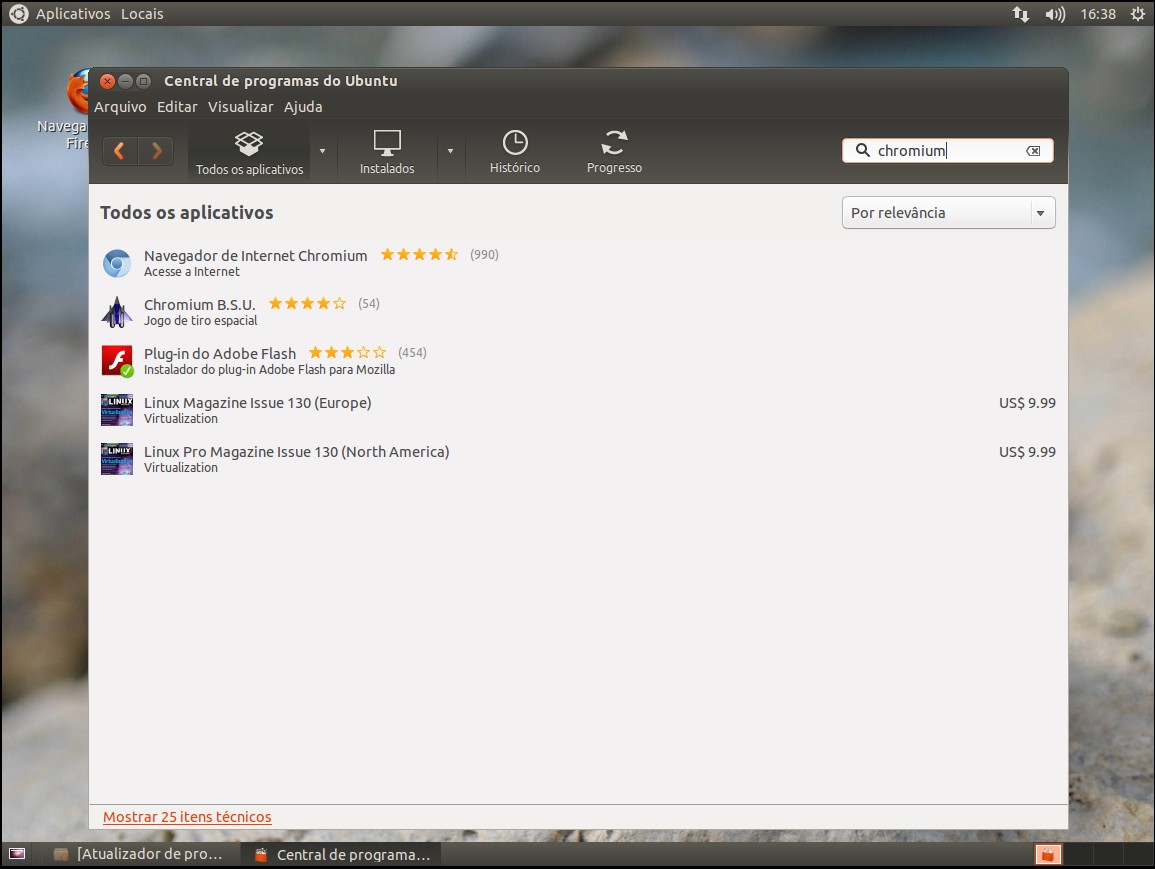The height and width of the screenshot is (869, 1155).
Task: Switch to Atualizador de programas taskbar window
Action: (140, 855)
